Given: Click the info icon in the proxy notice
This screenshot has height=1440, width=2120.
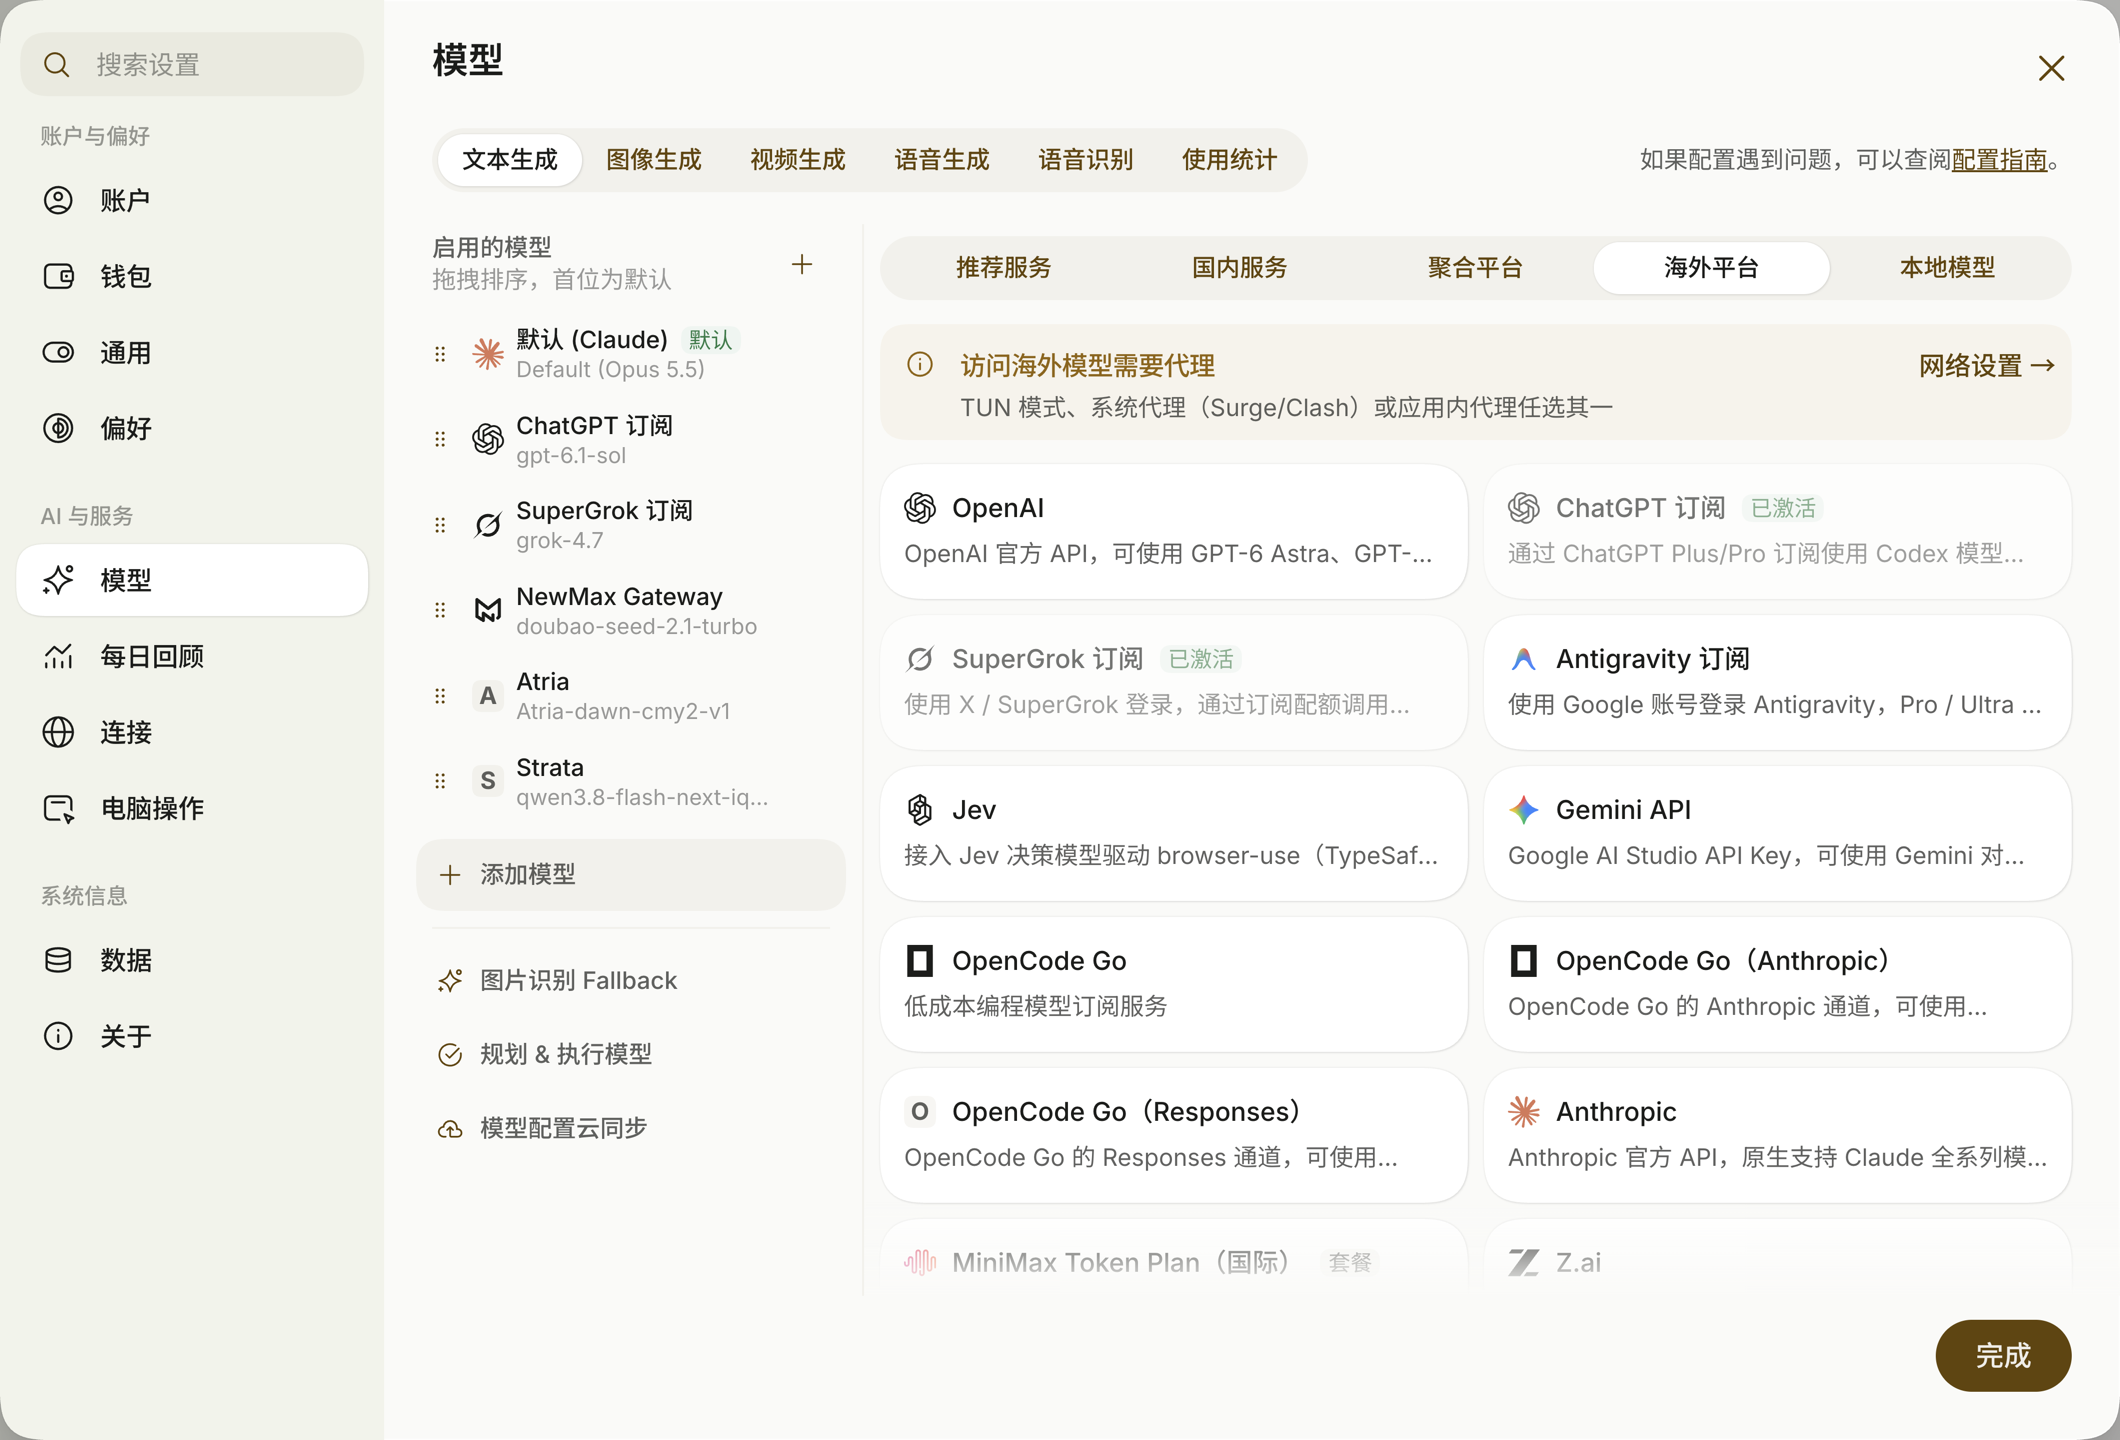Looking at the screenshot, I should click(920, 365).
